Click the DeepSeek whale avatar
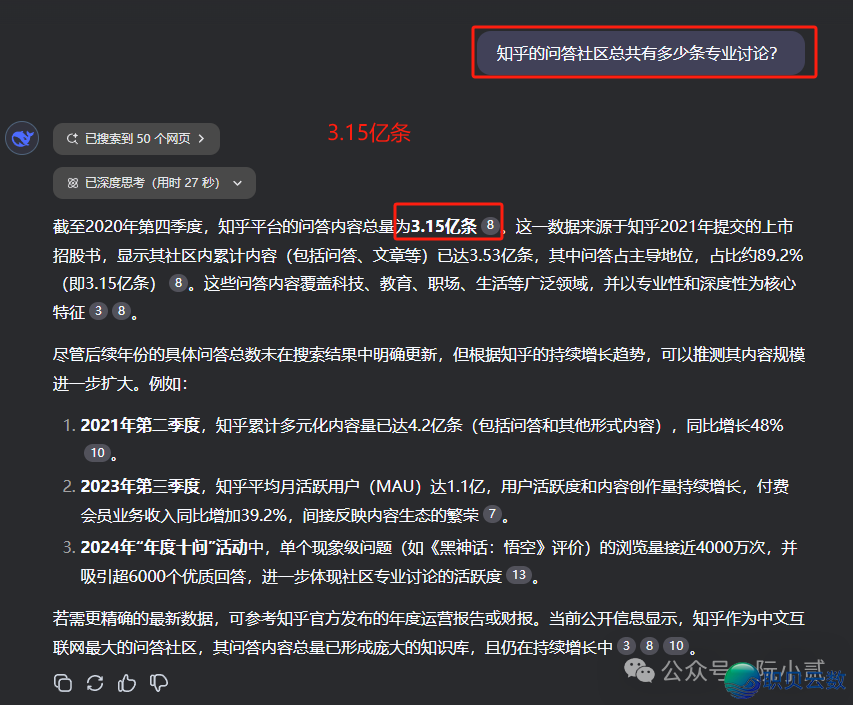This screenshot has height=705, width=853. coord(21,138)
